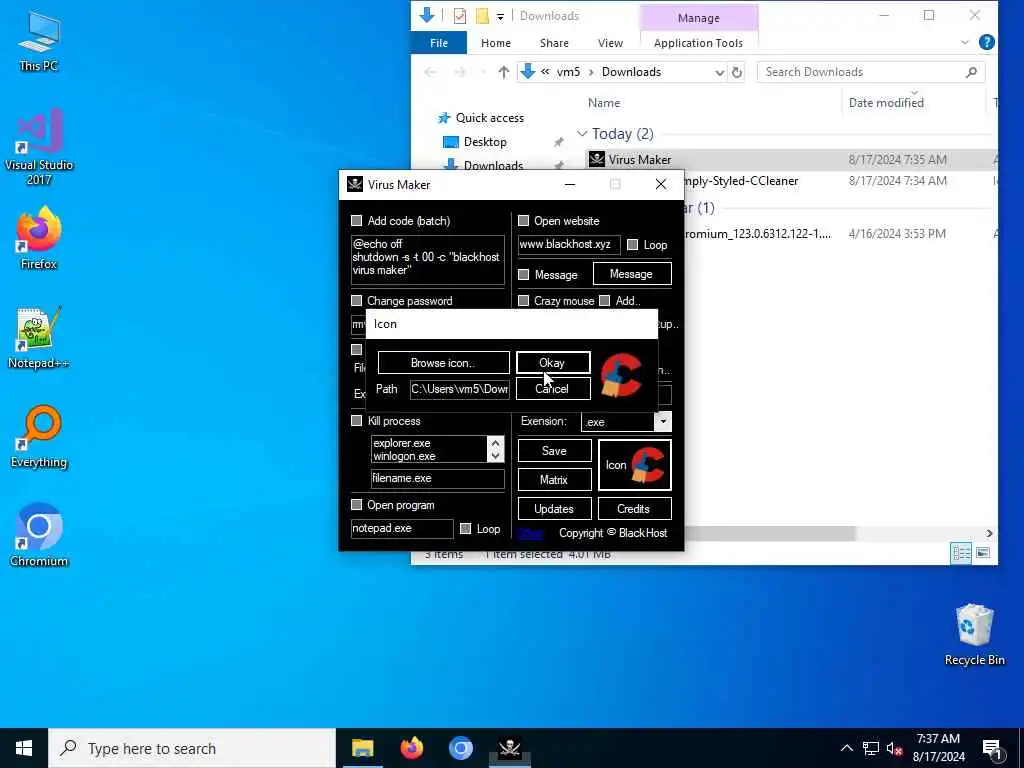Select the Virus Maker file row
The width and height of the screenshot is (1024, 768).
[x=790, y=159]
